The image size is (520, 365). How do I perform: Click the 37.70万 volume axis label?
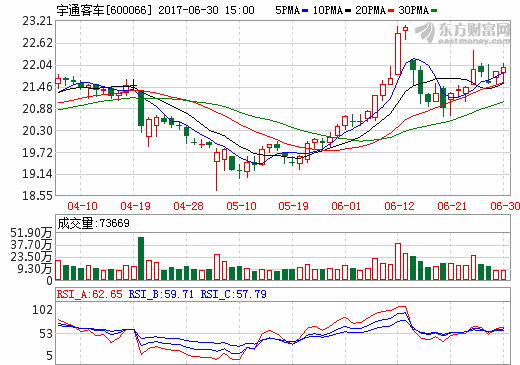[x=31, y=245]
